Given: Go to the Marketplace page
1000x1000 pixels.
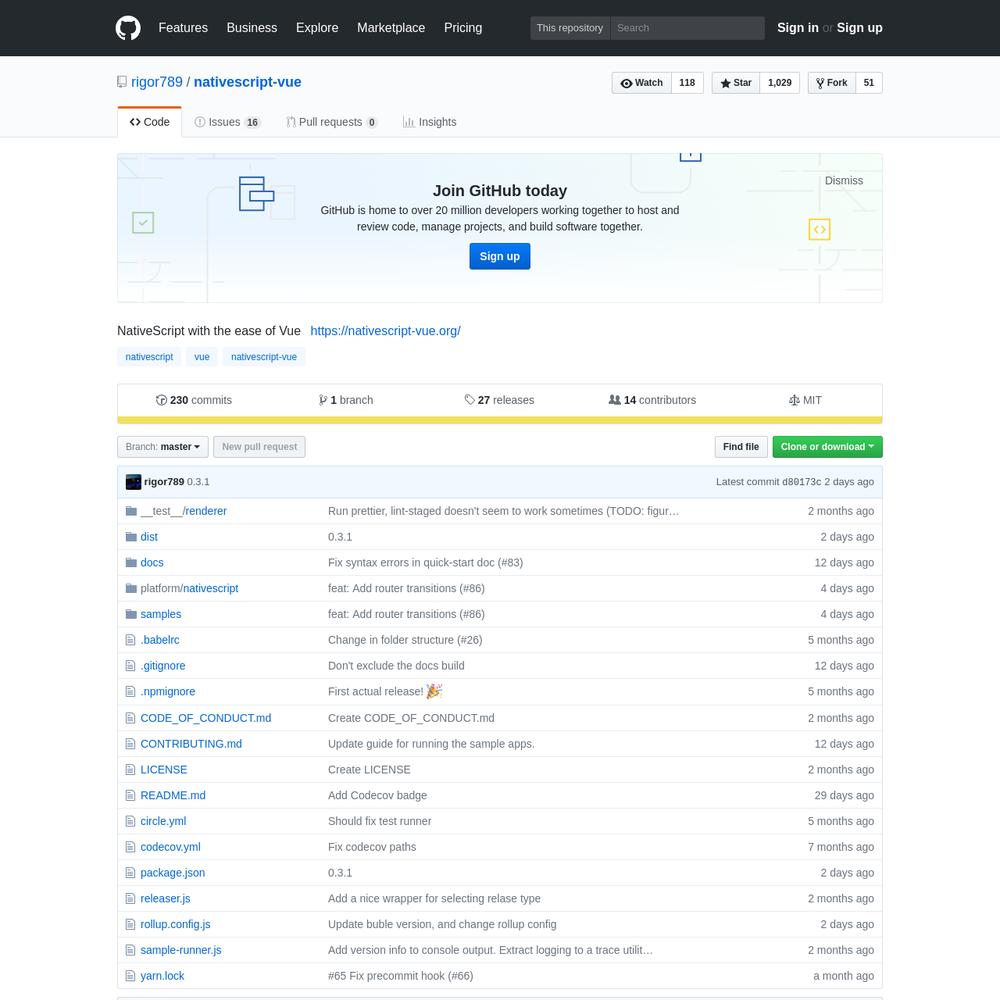Looking at the screenshot, I should tap(391, 28).
